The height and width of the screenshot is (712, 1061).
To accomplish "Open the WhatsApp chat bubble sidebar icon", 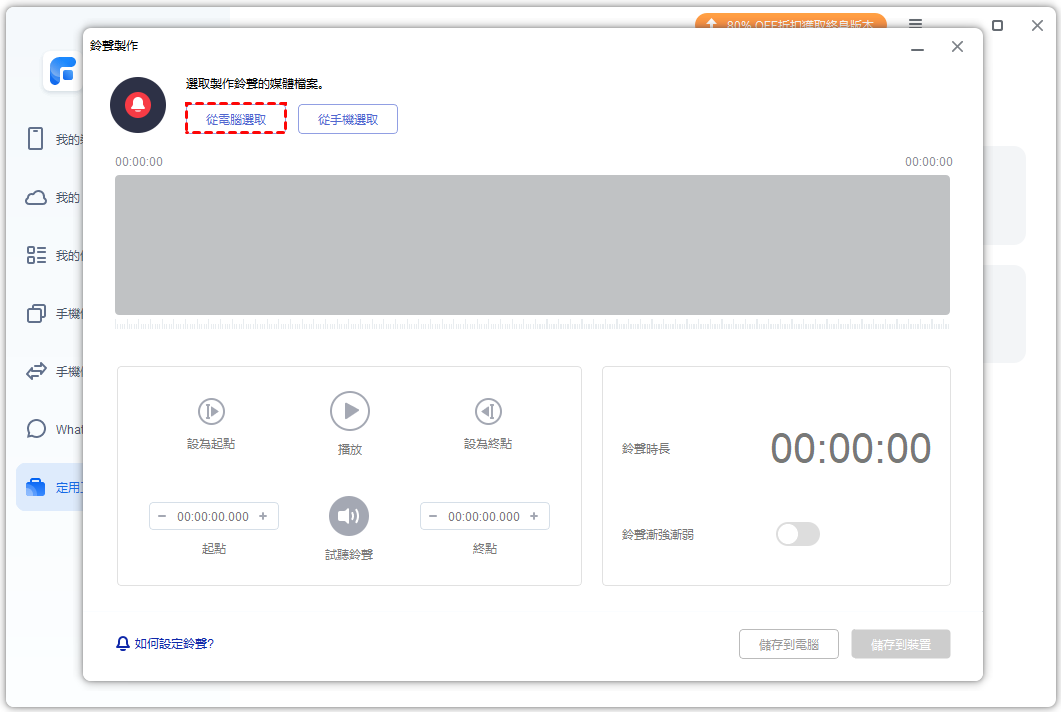I will point(37,429).
